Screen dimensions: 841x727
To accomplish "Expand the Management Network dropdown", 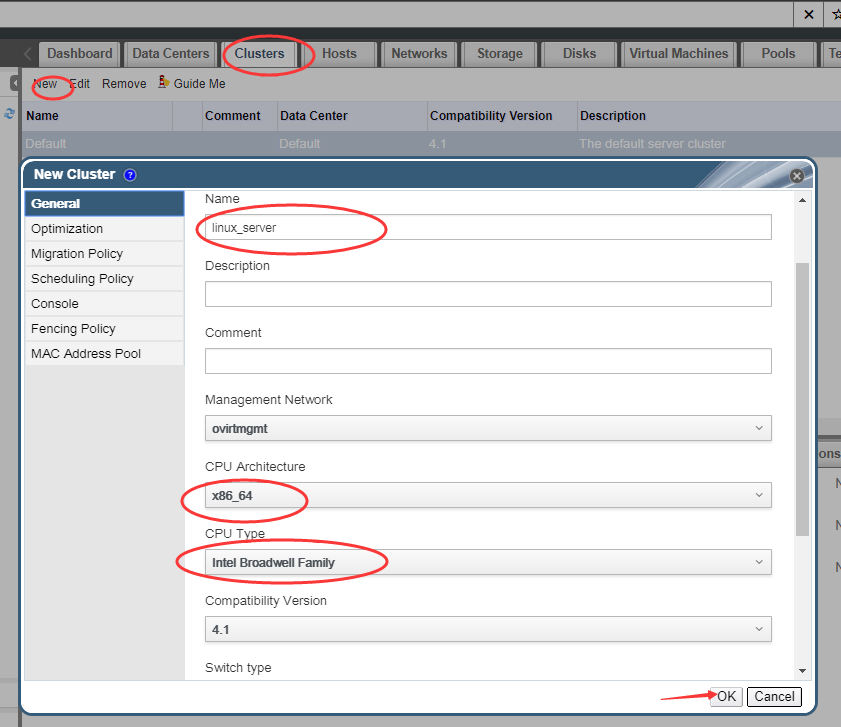I will pyautogui.click(x=488, y=428).
